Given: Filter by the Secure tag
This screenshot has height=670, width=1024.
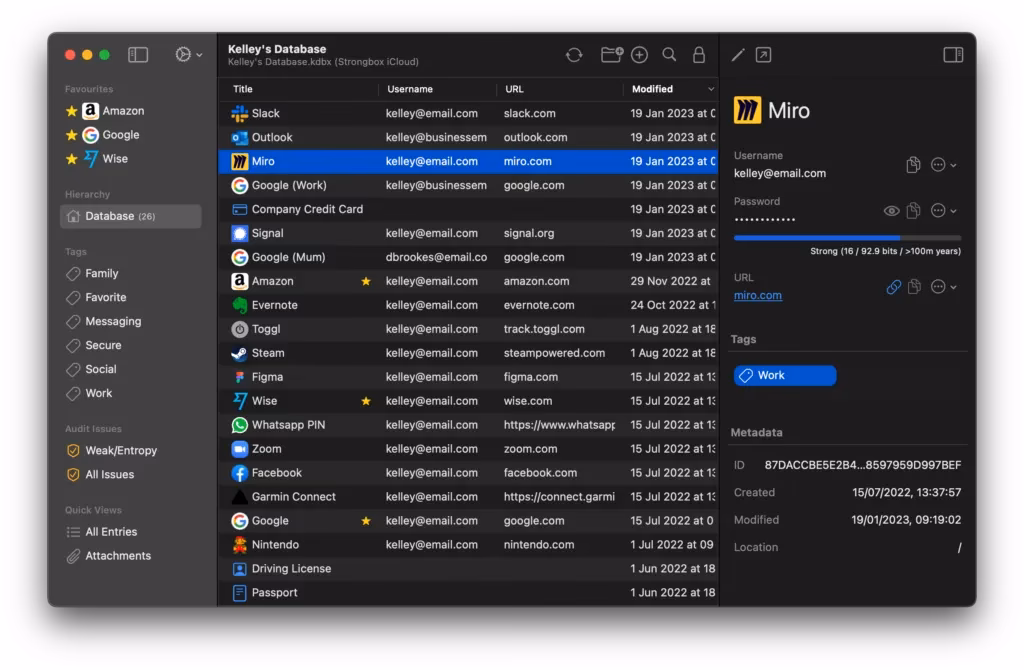Looking at the screenshot, I should (103, 345).
